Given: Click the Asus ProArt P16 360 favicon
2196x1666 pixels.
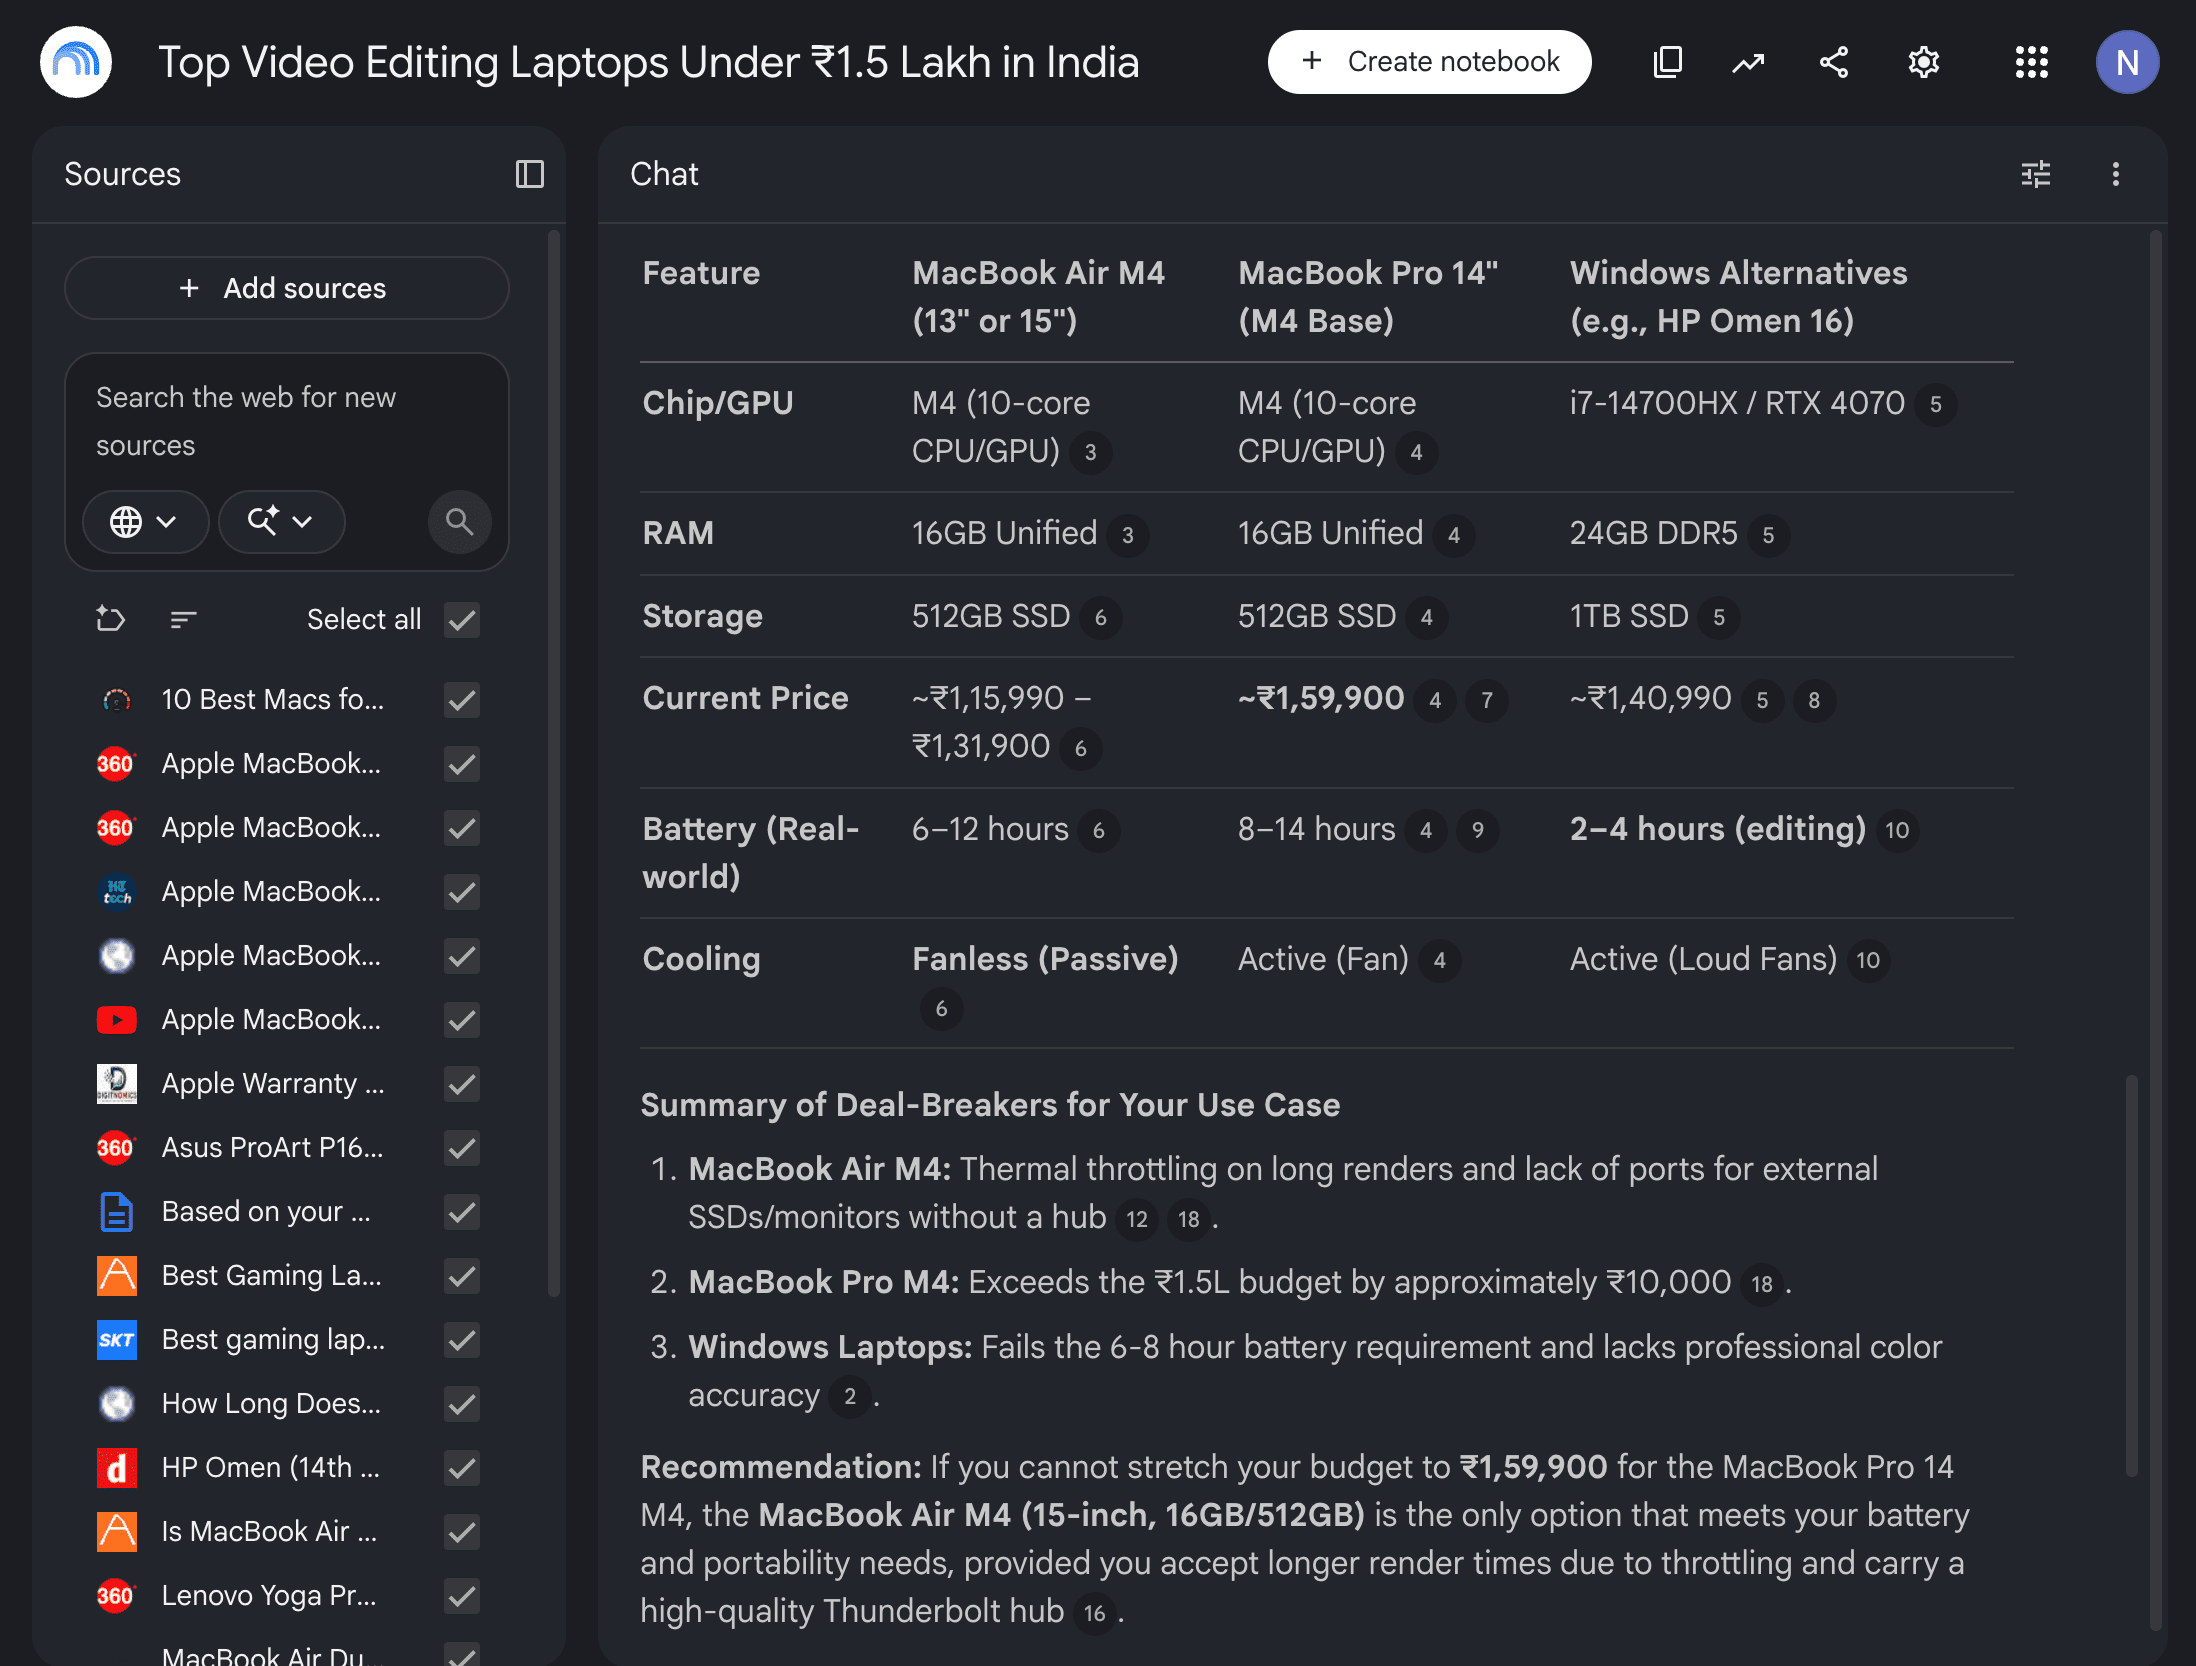Looking at the screenshot, I should [116, 1148].
